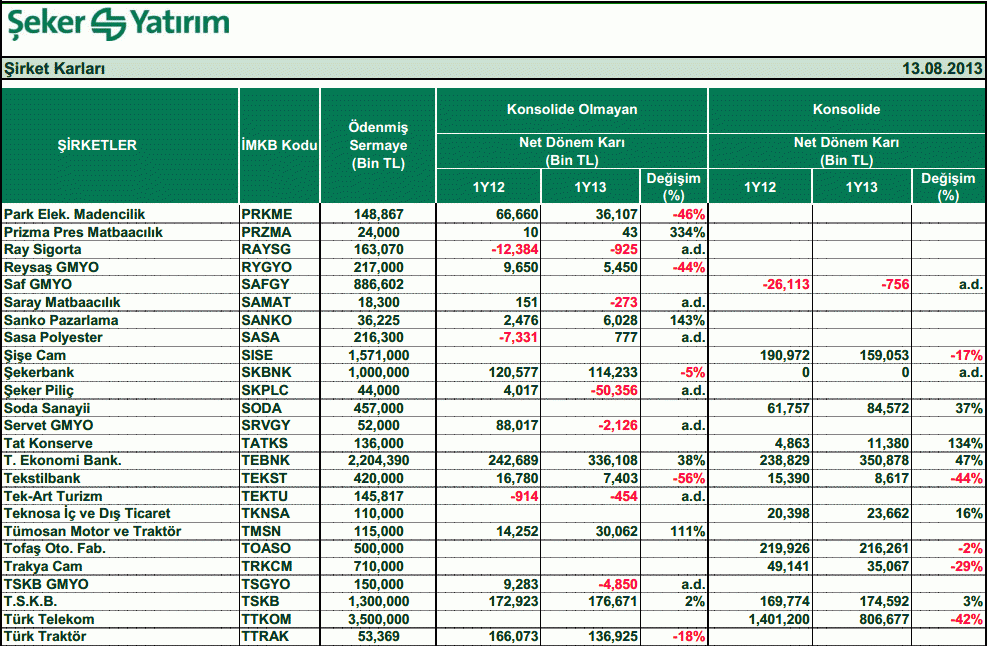This screenshot has height=646, width=988.
Task: Click the 1,401,200 value
Action: 779,620
